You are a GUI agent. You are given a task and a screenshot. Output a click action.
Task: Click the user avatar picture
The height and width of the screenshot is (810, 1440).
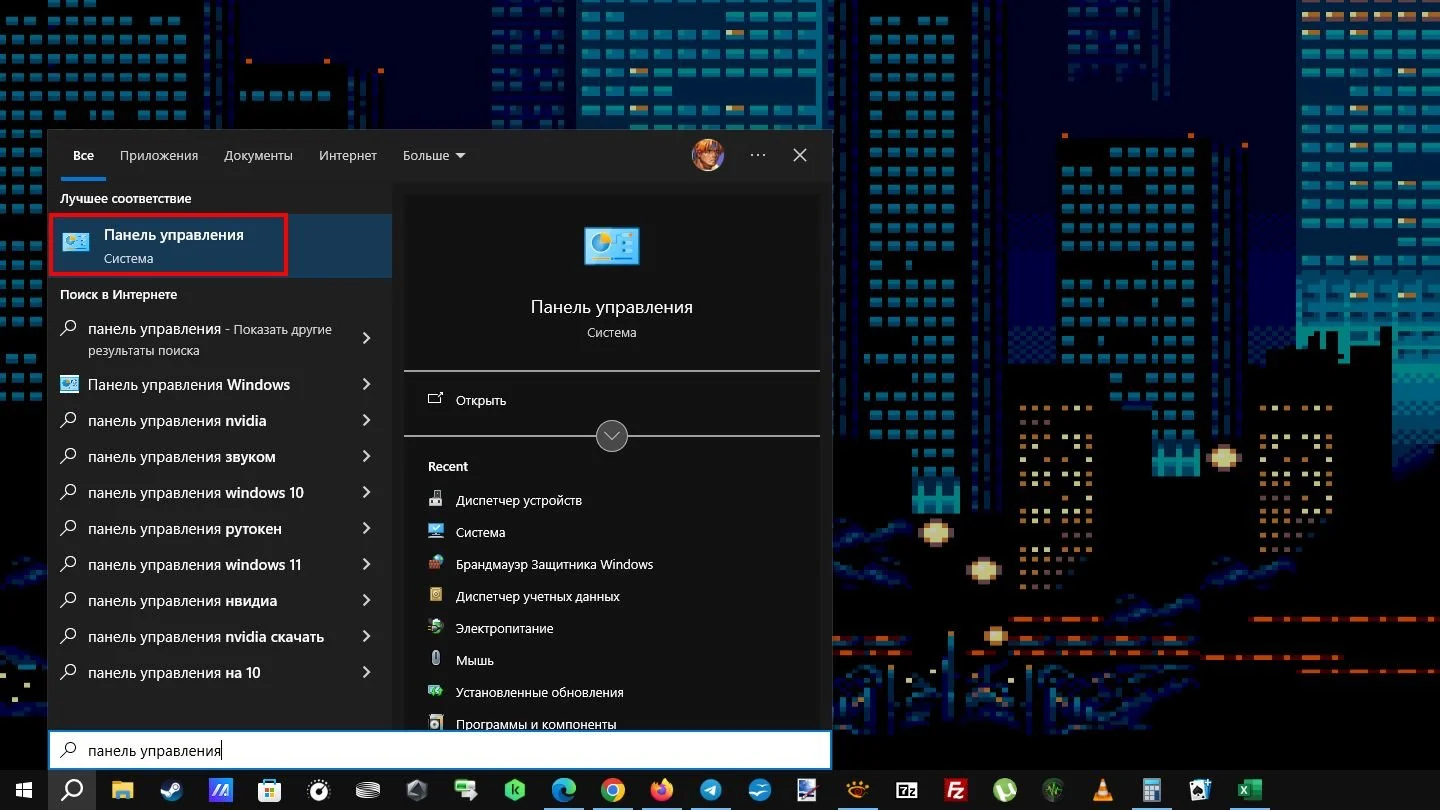coord(708,155)
